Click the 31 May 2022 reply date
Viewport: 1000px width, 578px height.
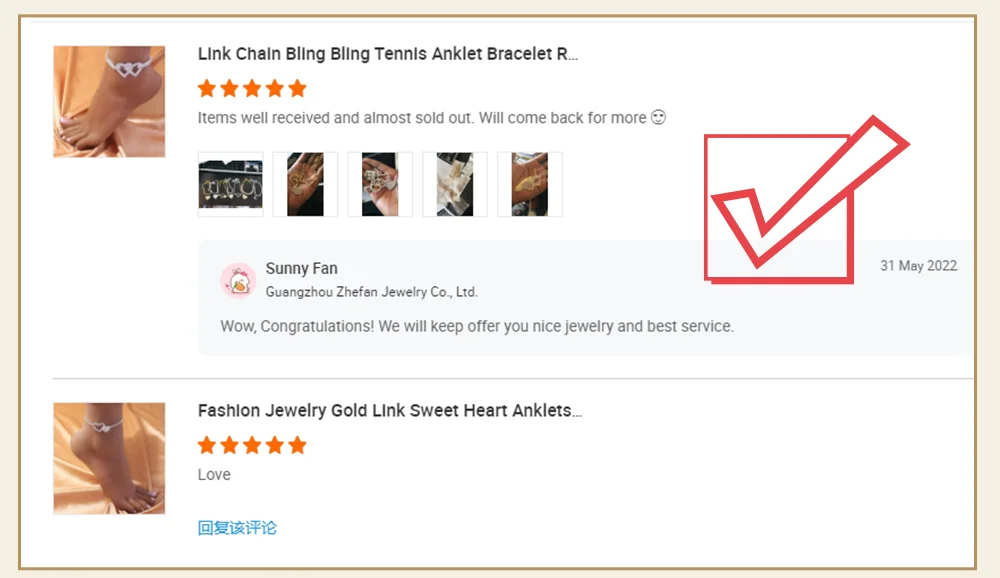coord(918,266)
